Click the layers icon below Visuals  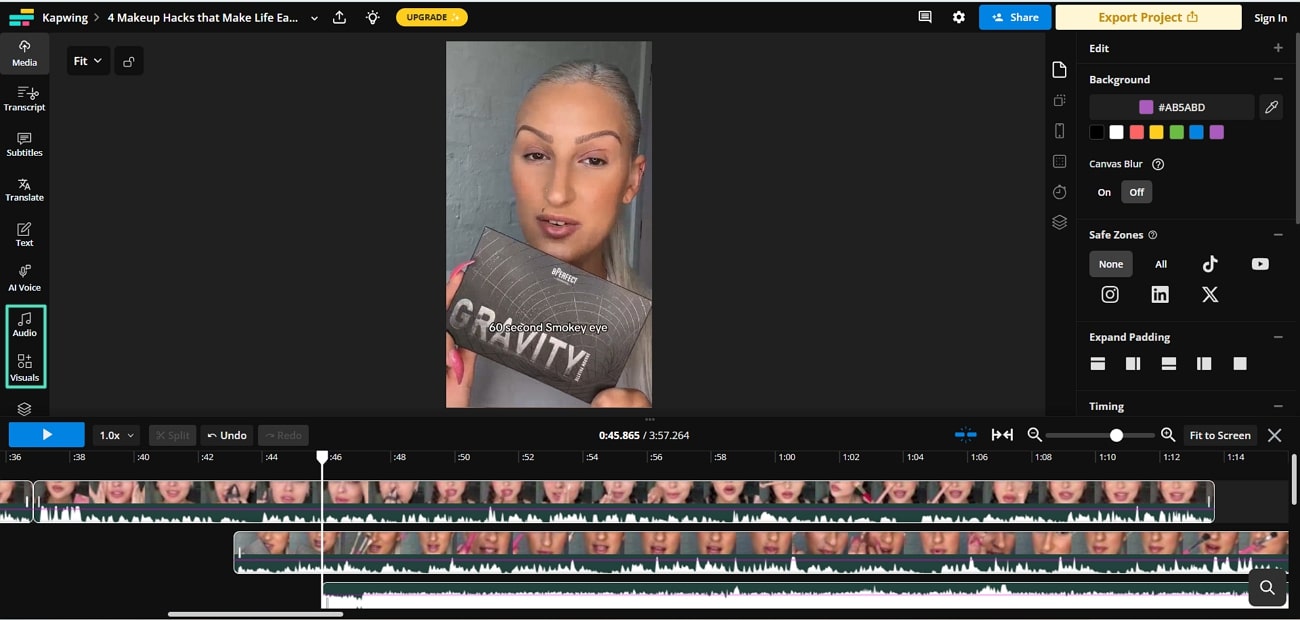coord(24,409)
